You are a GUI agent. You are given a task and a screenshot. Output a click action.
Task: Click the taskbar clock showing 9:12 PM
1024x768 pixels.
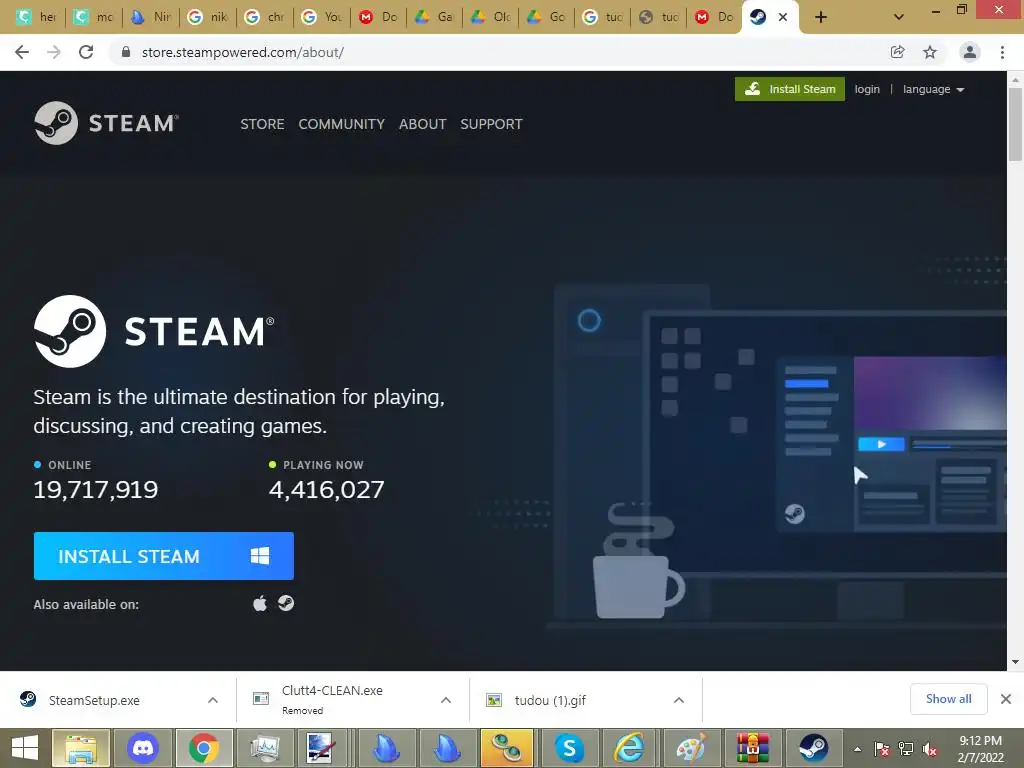[980, 749]
